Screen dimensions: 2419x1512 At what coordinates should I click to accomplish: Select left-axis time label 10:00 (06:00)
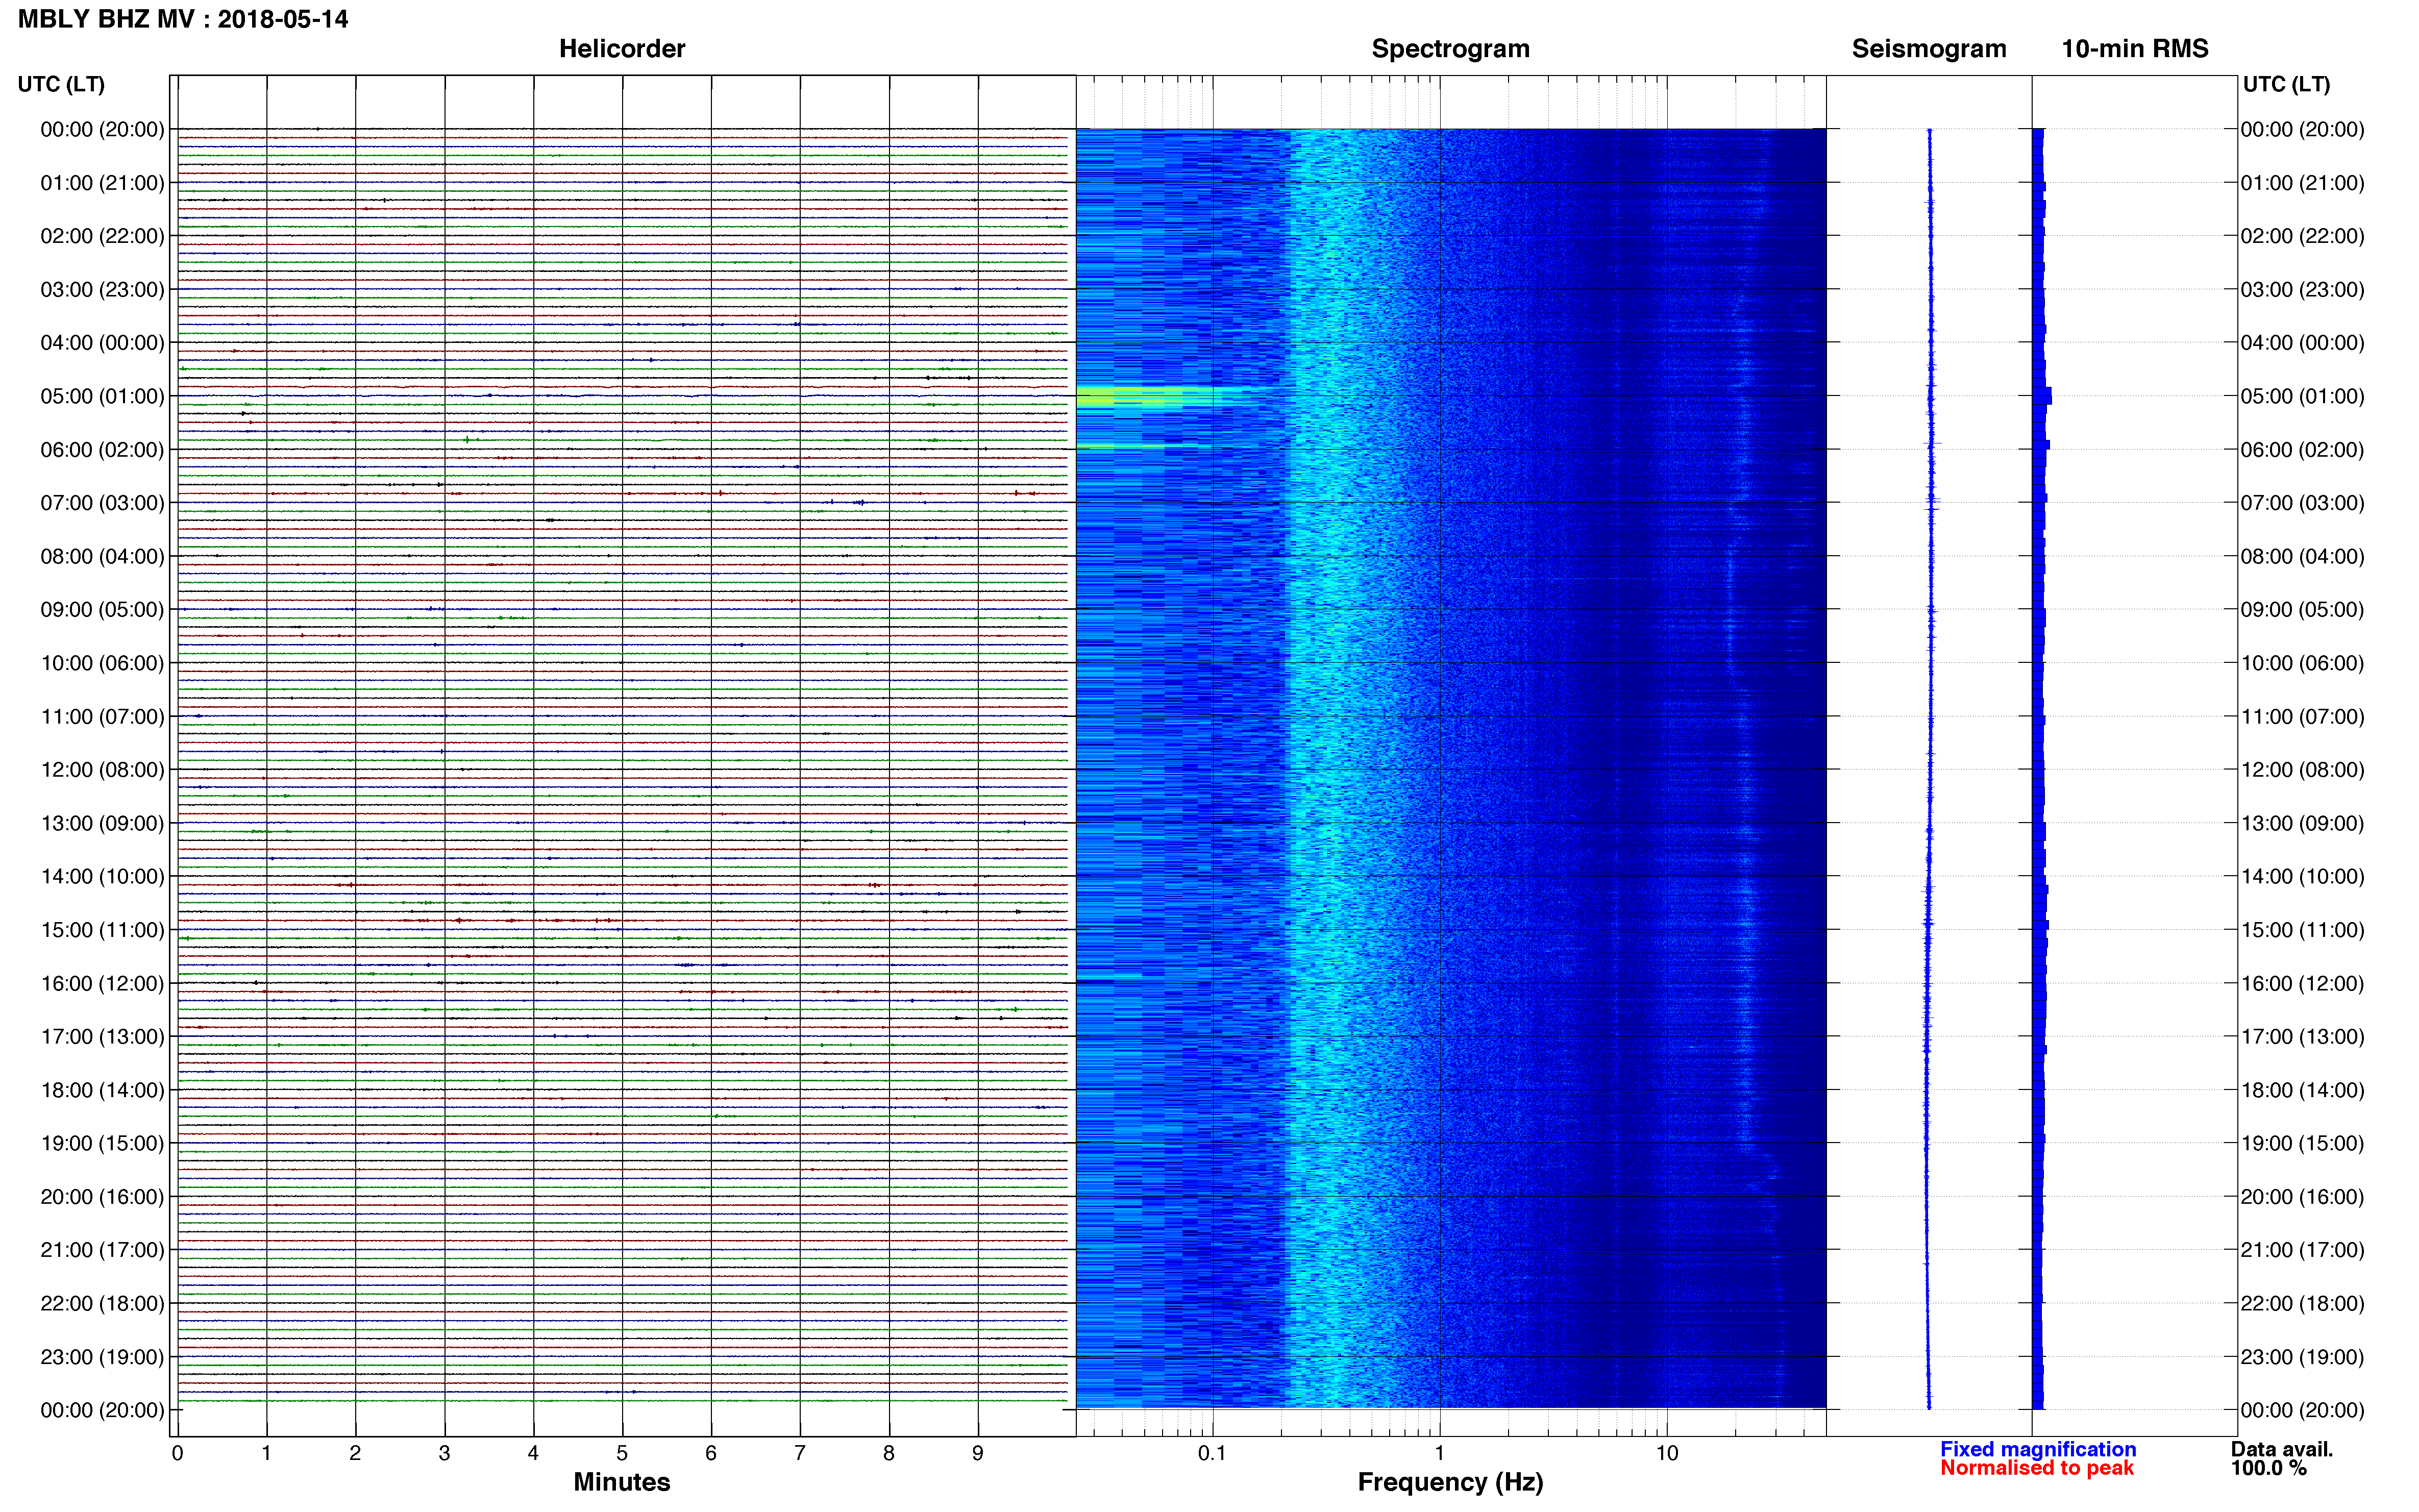point(102,663)
